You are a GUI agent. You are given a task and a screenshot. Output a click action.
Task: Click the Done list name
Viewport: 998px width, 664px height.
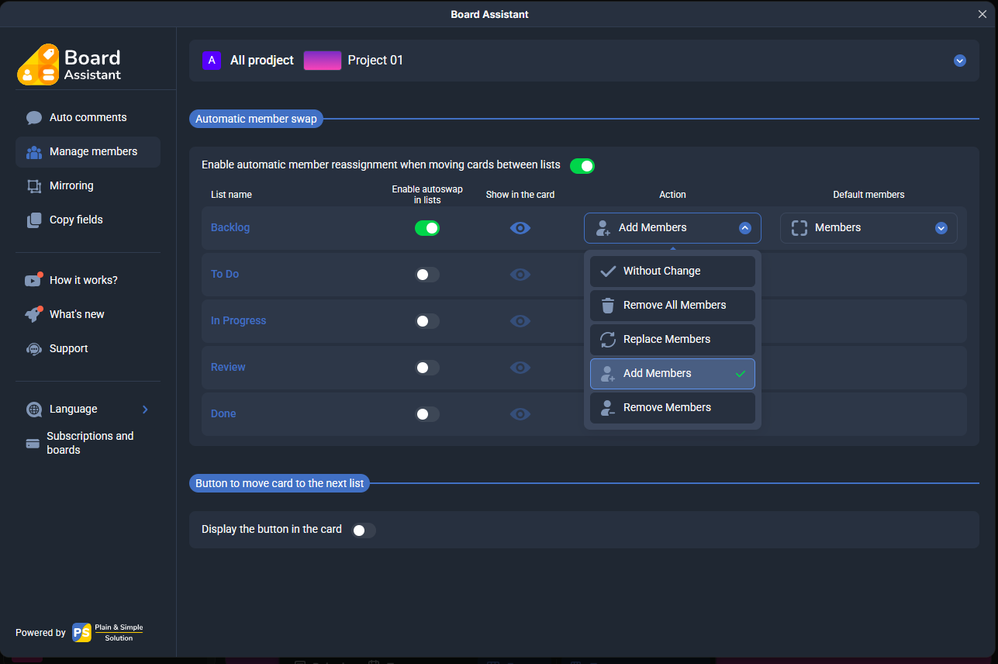[x=223, y=414]
